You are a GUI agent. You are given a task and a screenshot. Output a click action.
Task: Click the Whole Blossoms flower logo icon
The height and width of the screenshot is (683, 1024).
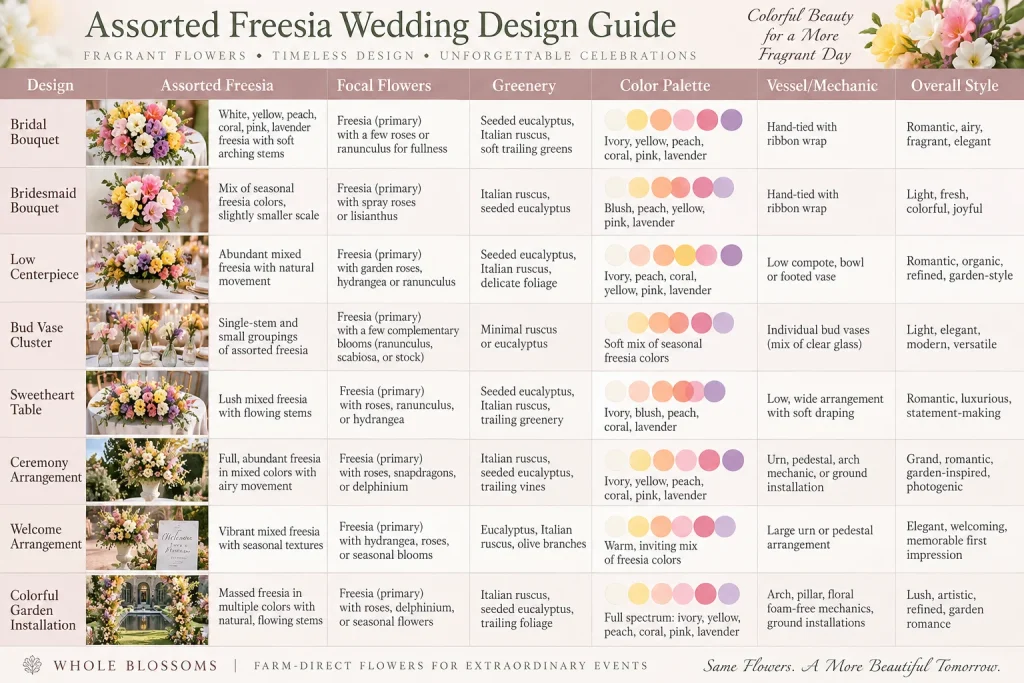click(32, 665)
